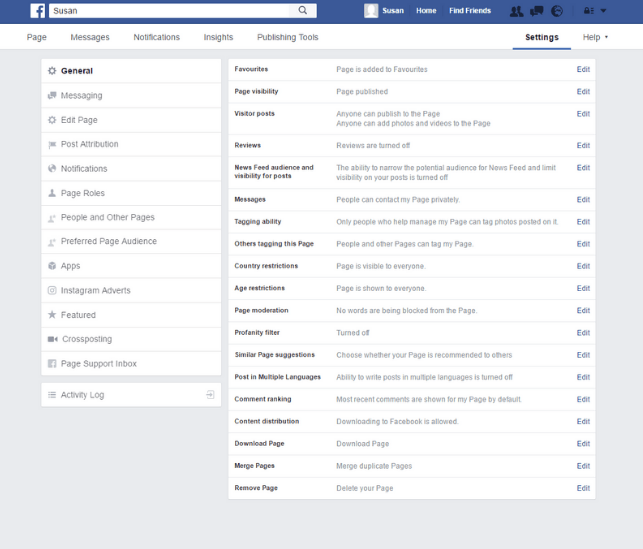Click the search magnifier icon
Viewport: 643px width, 549px height.
coord(303,11)
